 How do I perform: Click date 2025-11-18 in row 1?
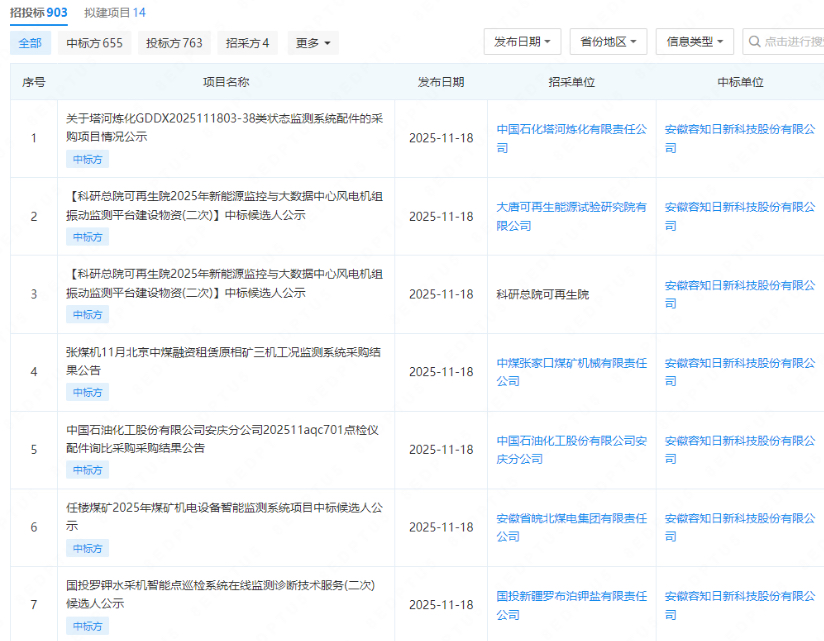[x=441, y=138]
